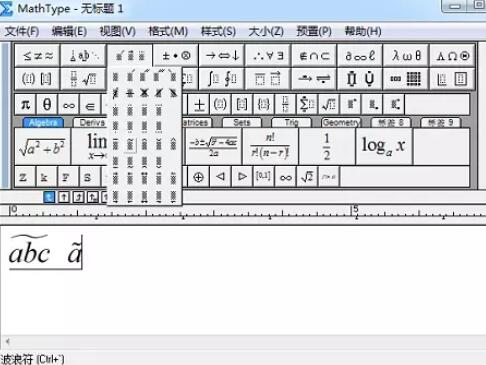Screen dimensions: 486x365
Task: Switch to the Trig tab
Action: tap(291, 123)
